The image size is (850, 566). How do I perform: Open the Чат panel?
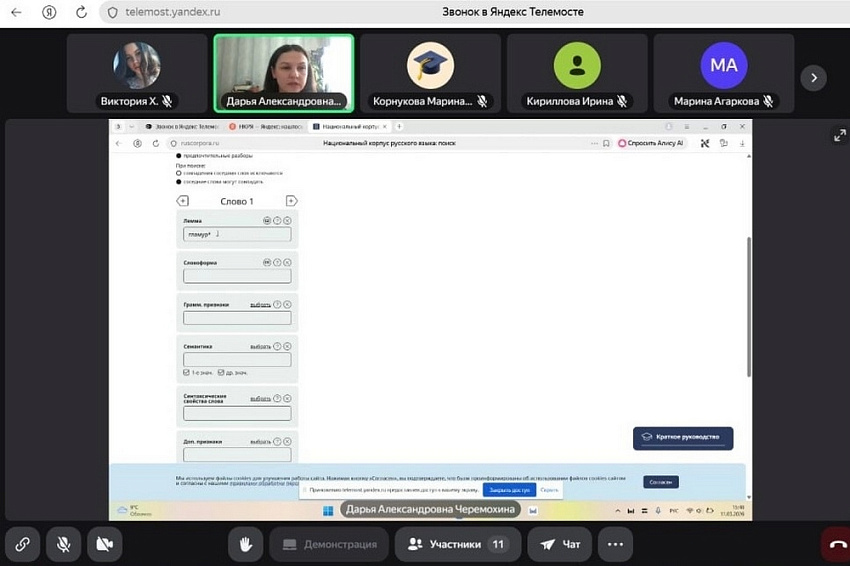(x=560, y=544)
